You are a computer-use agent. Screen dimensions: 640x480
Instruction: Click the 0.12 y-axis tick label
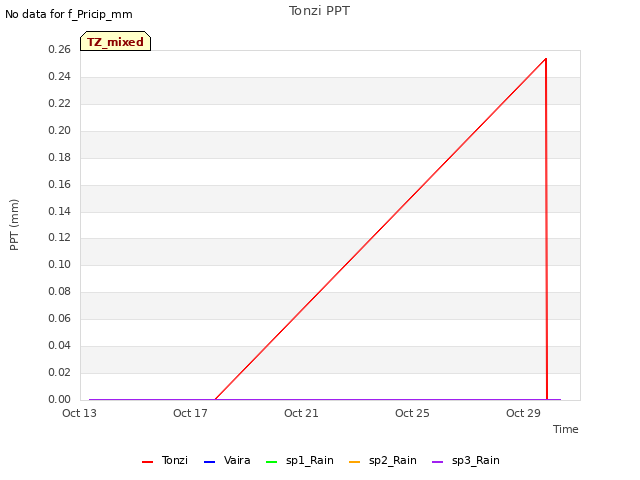[60, 238]
